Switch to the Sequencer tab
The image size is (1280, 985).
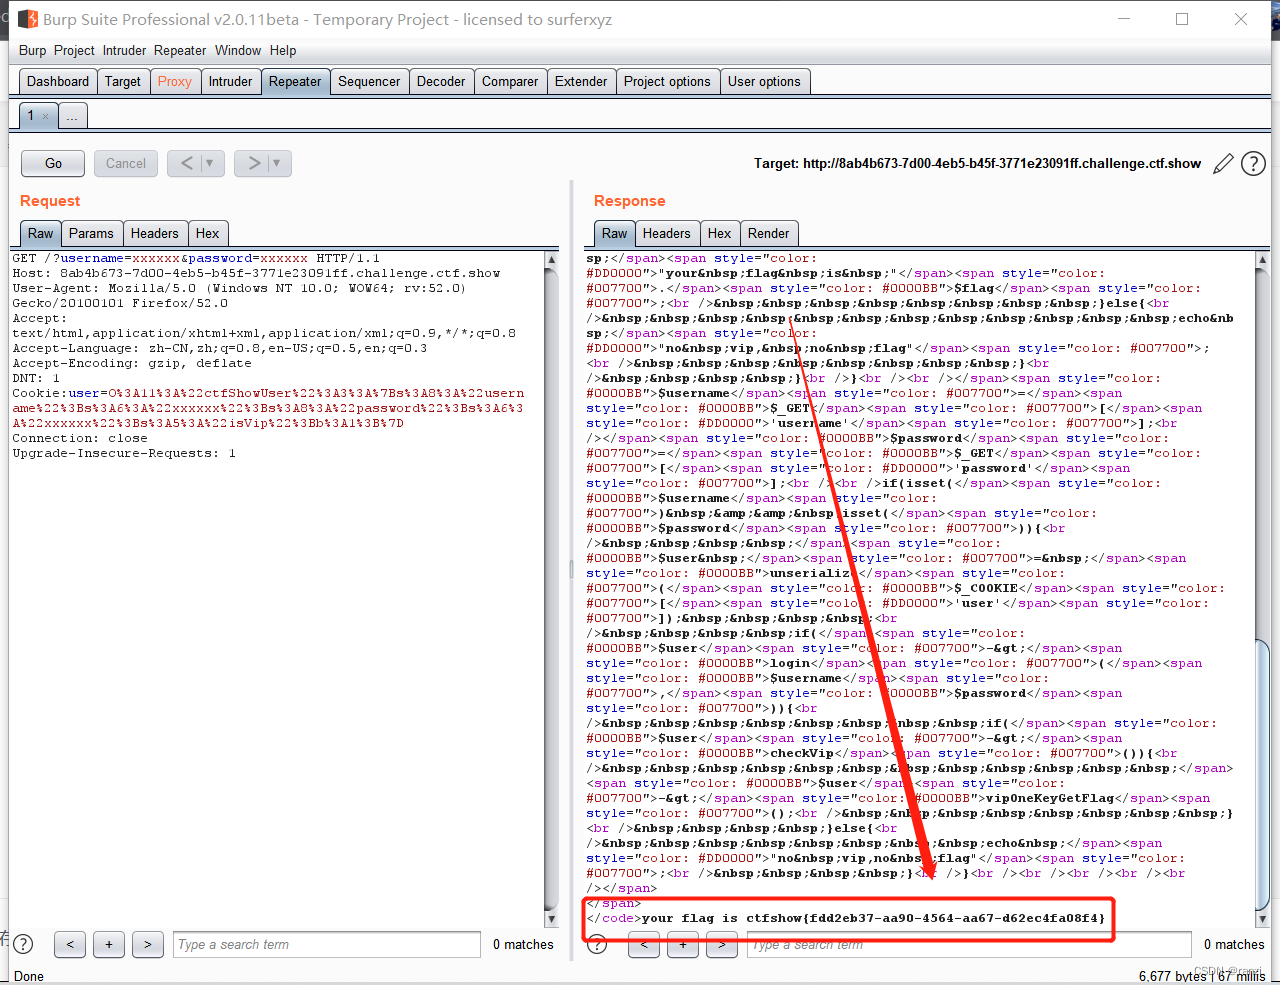point(369,81)
